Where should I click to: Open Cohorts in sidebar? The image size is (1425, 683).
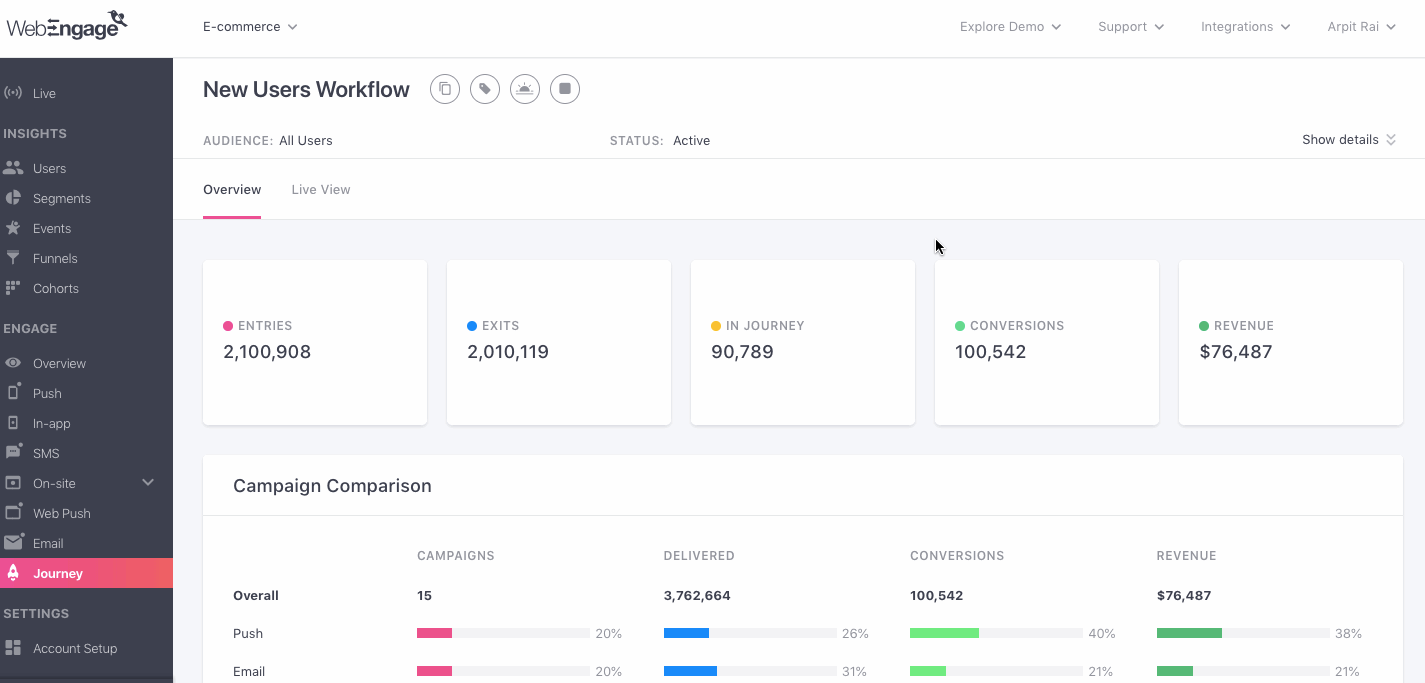[55, 288]
